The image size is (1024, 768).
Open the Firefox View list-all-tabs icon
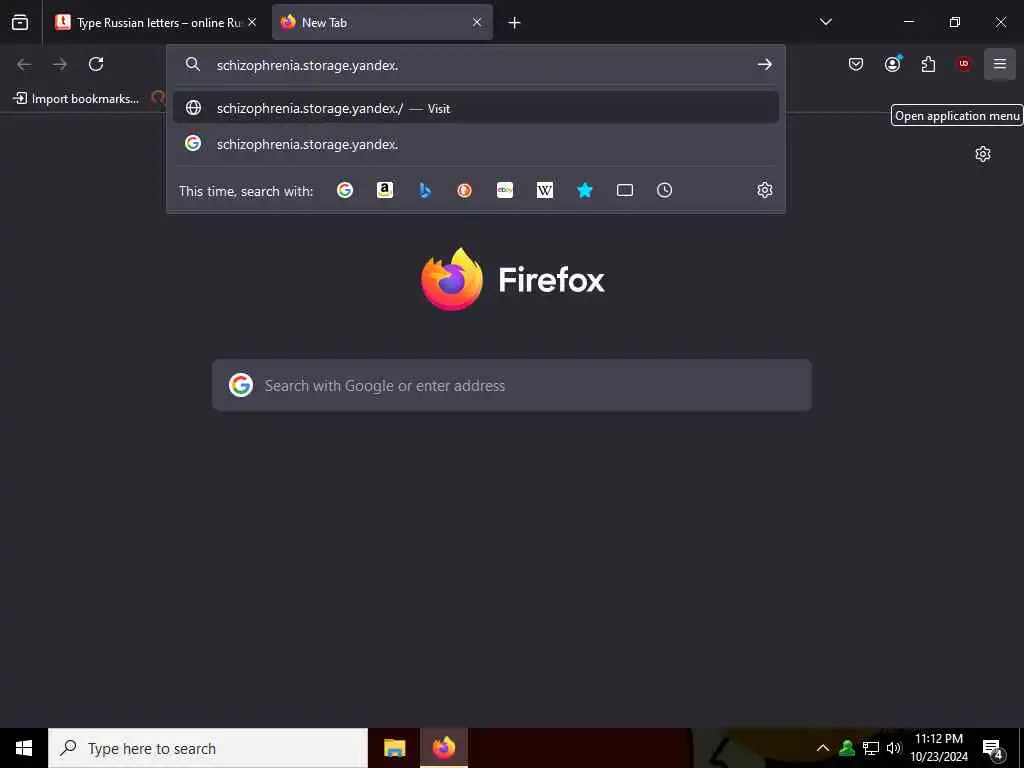[x=20, y=22]
